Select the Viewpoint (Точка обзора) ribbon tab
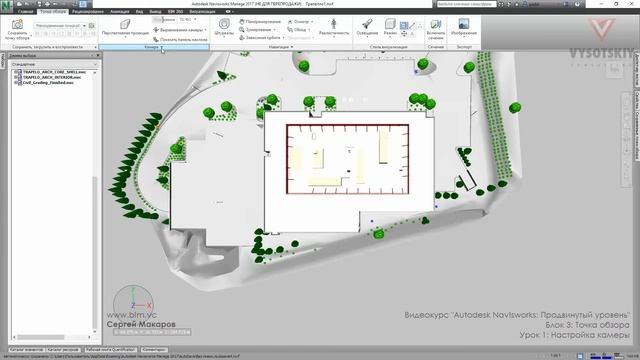Screen dimensions: 640x360 pos(53,11)
